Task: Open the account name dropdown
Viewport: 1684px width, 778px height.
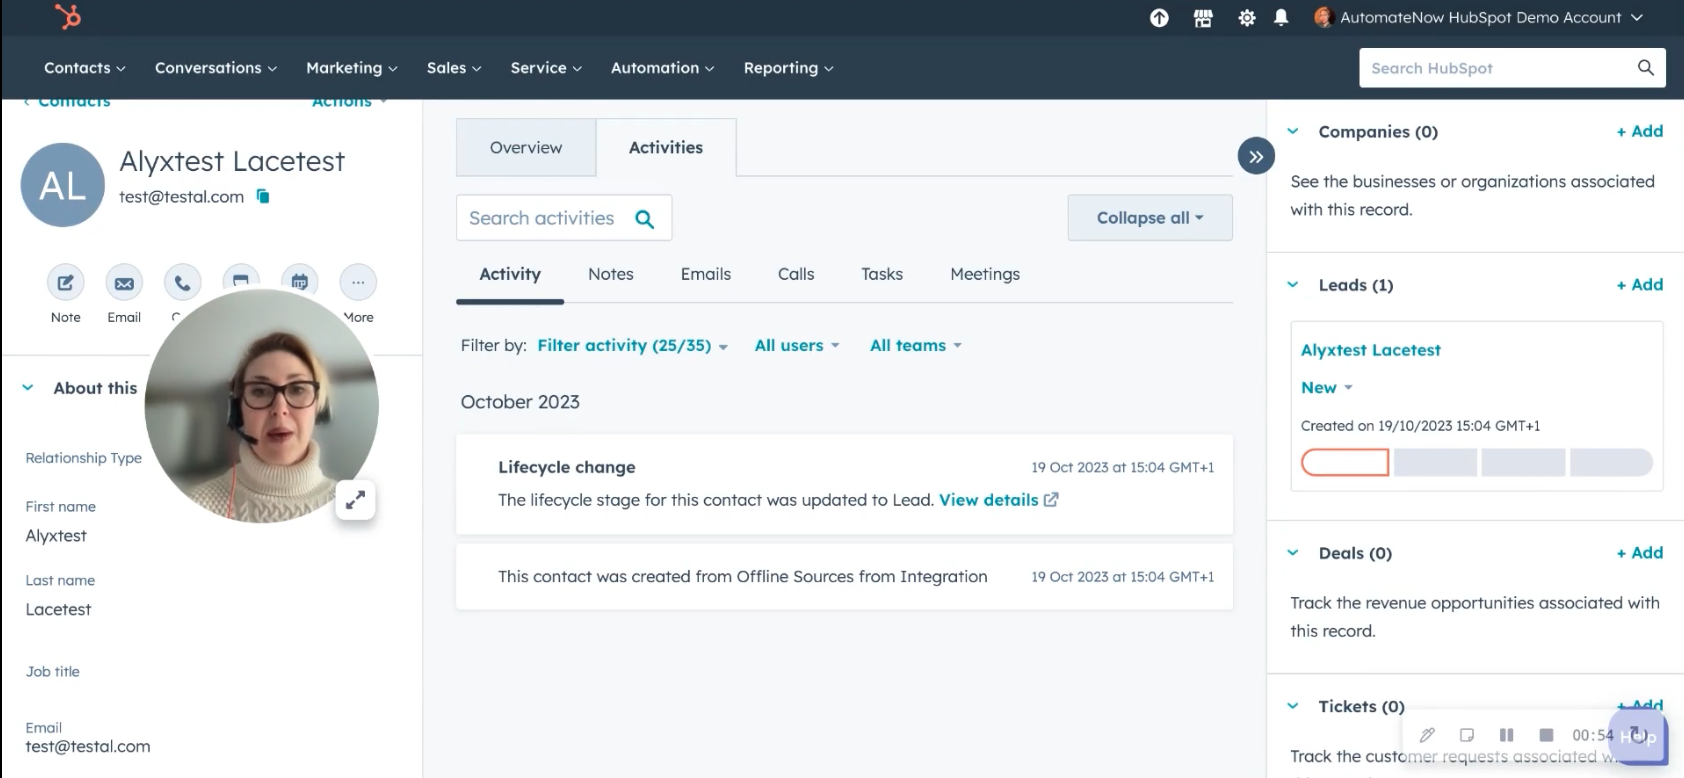Action: 1491,17
